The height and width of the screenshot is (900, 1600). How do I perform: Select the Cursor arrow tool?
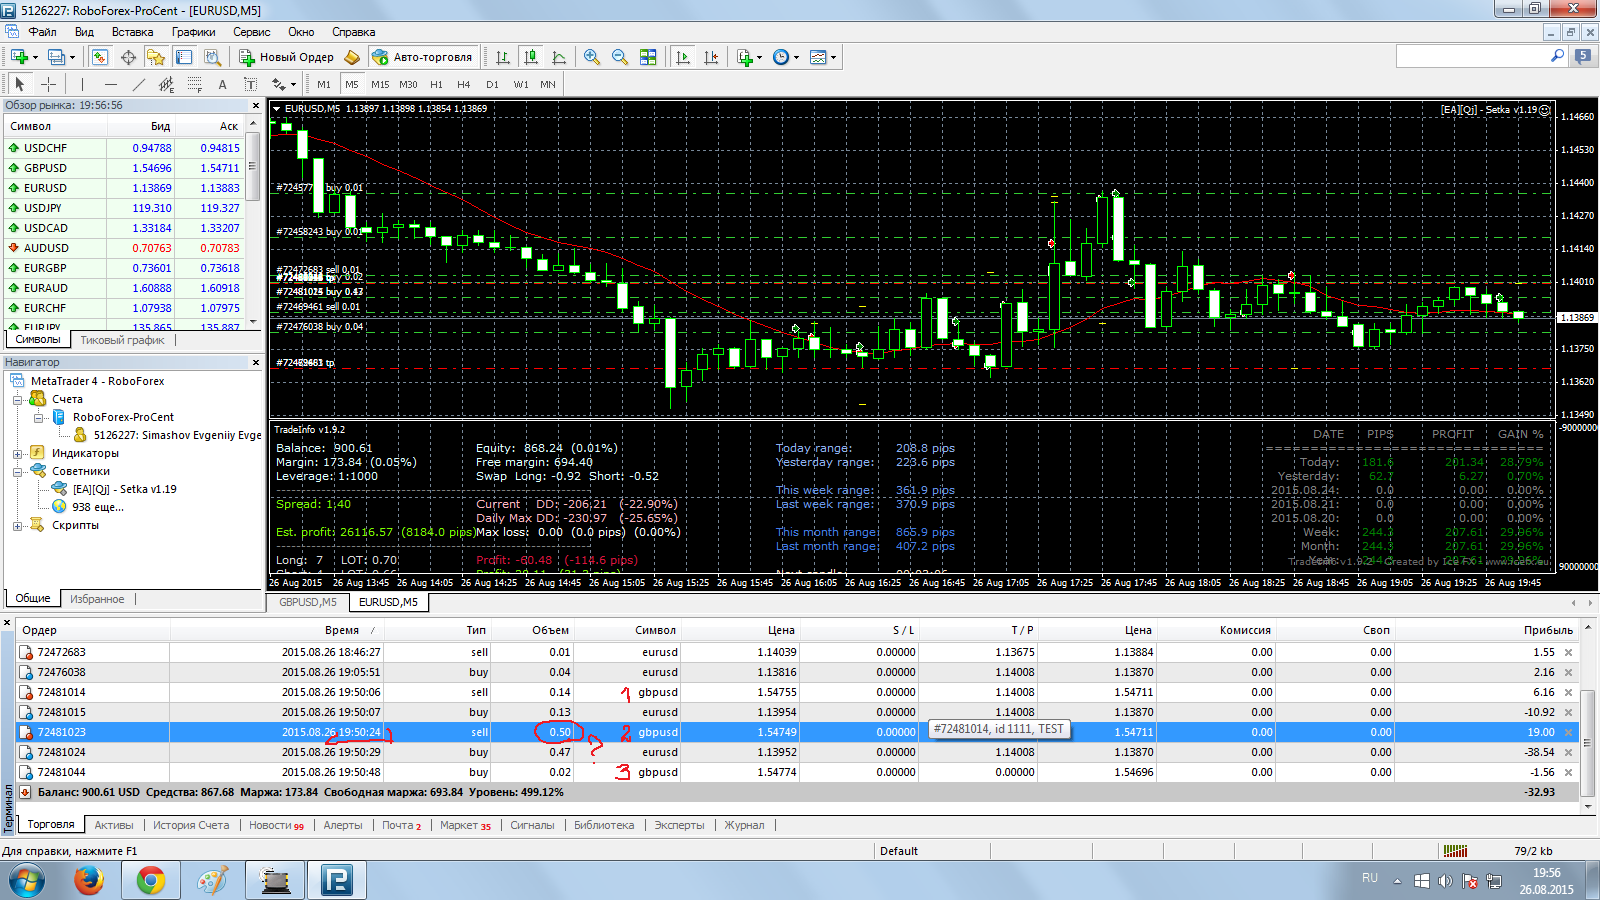pyautogui.click(x=20, y=84)
